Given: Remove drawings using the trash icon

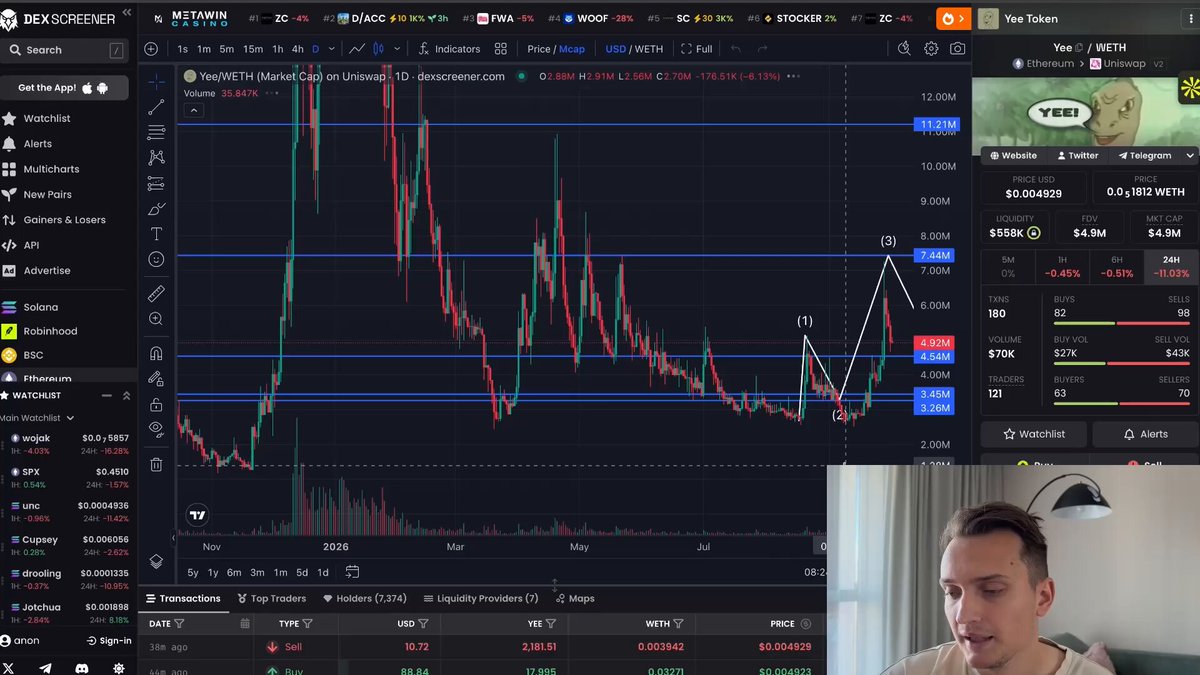Looking at the screenshot, I should tap(157, 464).
